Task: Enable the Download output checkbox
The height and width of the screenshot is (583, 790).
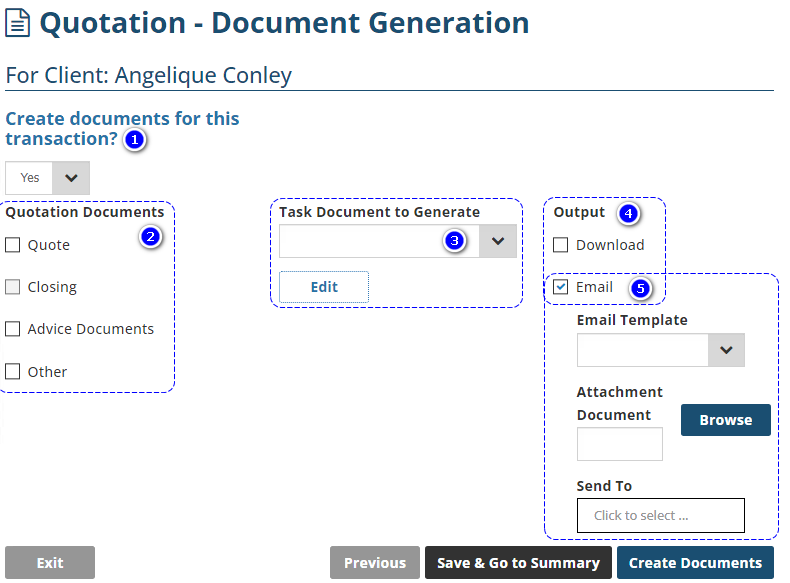Action: pyautogui.click(x=561, y=245)
